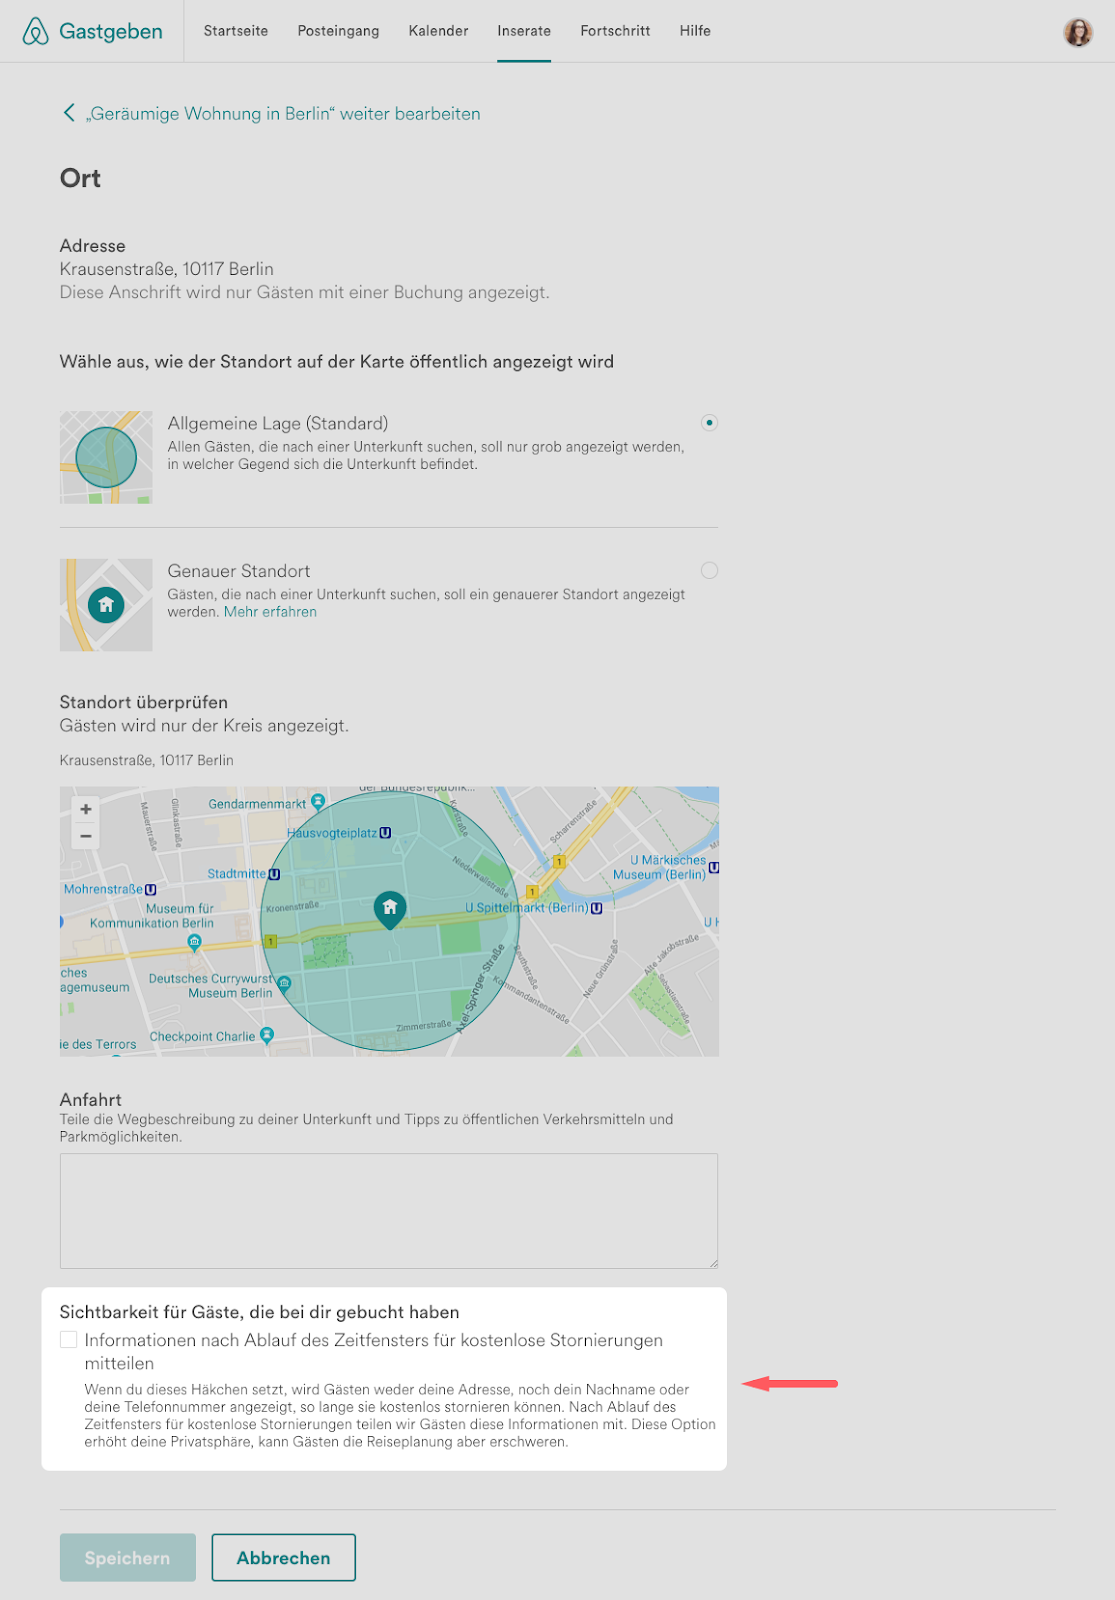Zoom out on the map
Image resolution: width=1115 pixels, height=1600 pixels.
click(86, 836)
